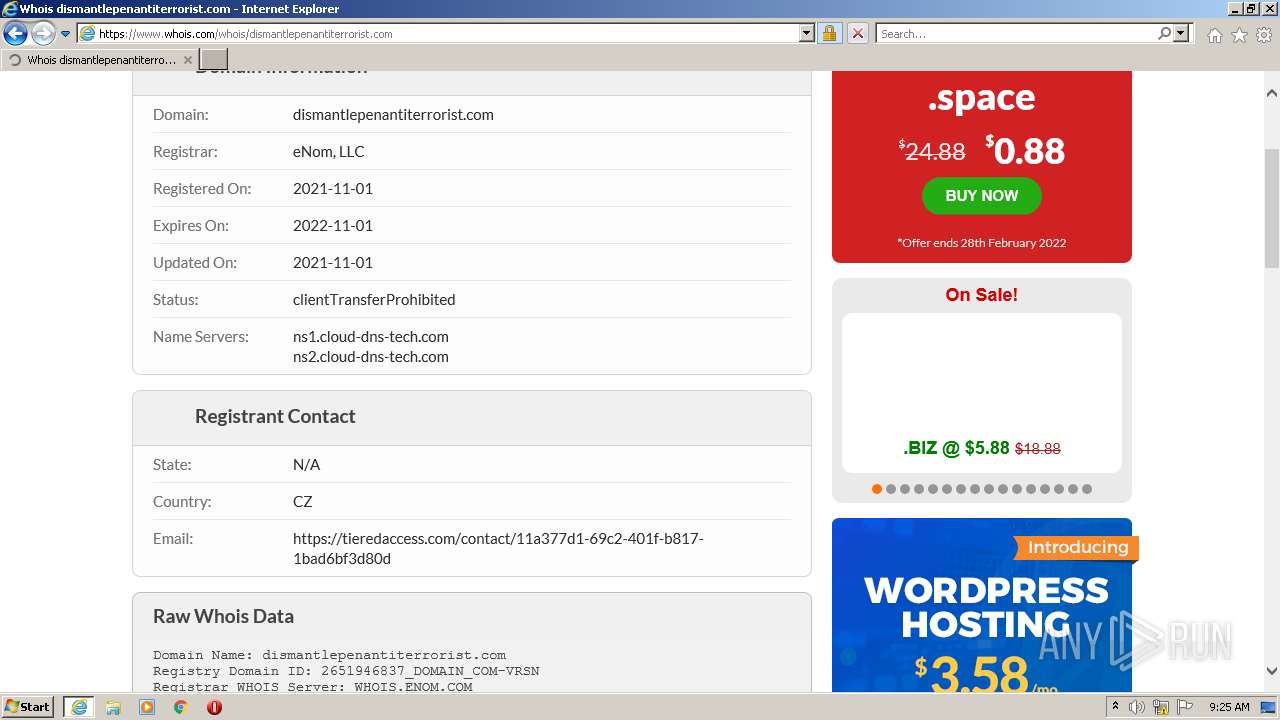Click the browser Forward arrow button
The height and width of the screenshot is (720, 1280).
coord(43,34)
